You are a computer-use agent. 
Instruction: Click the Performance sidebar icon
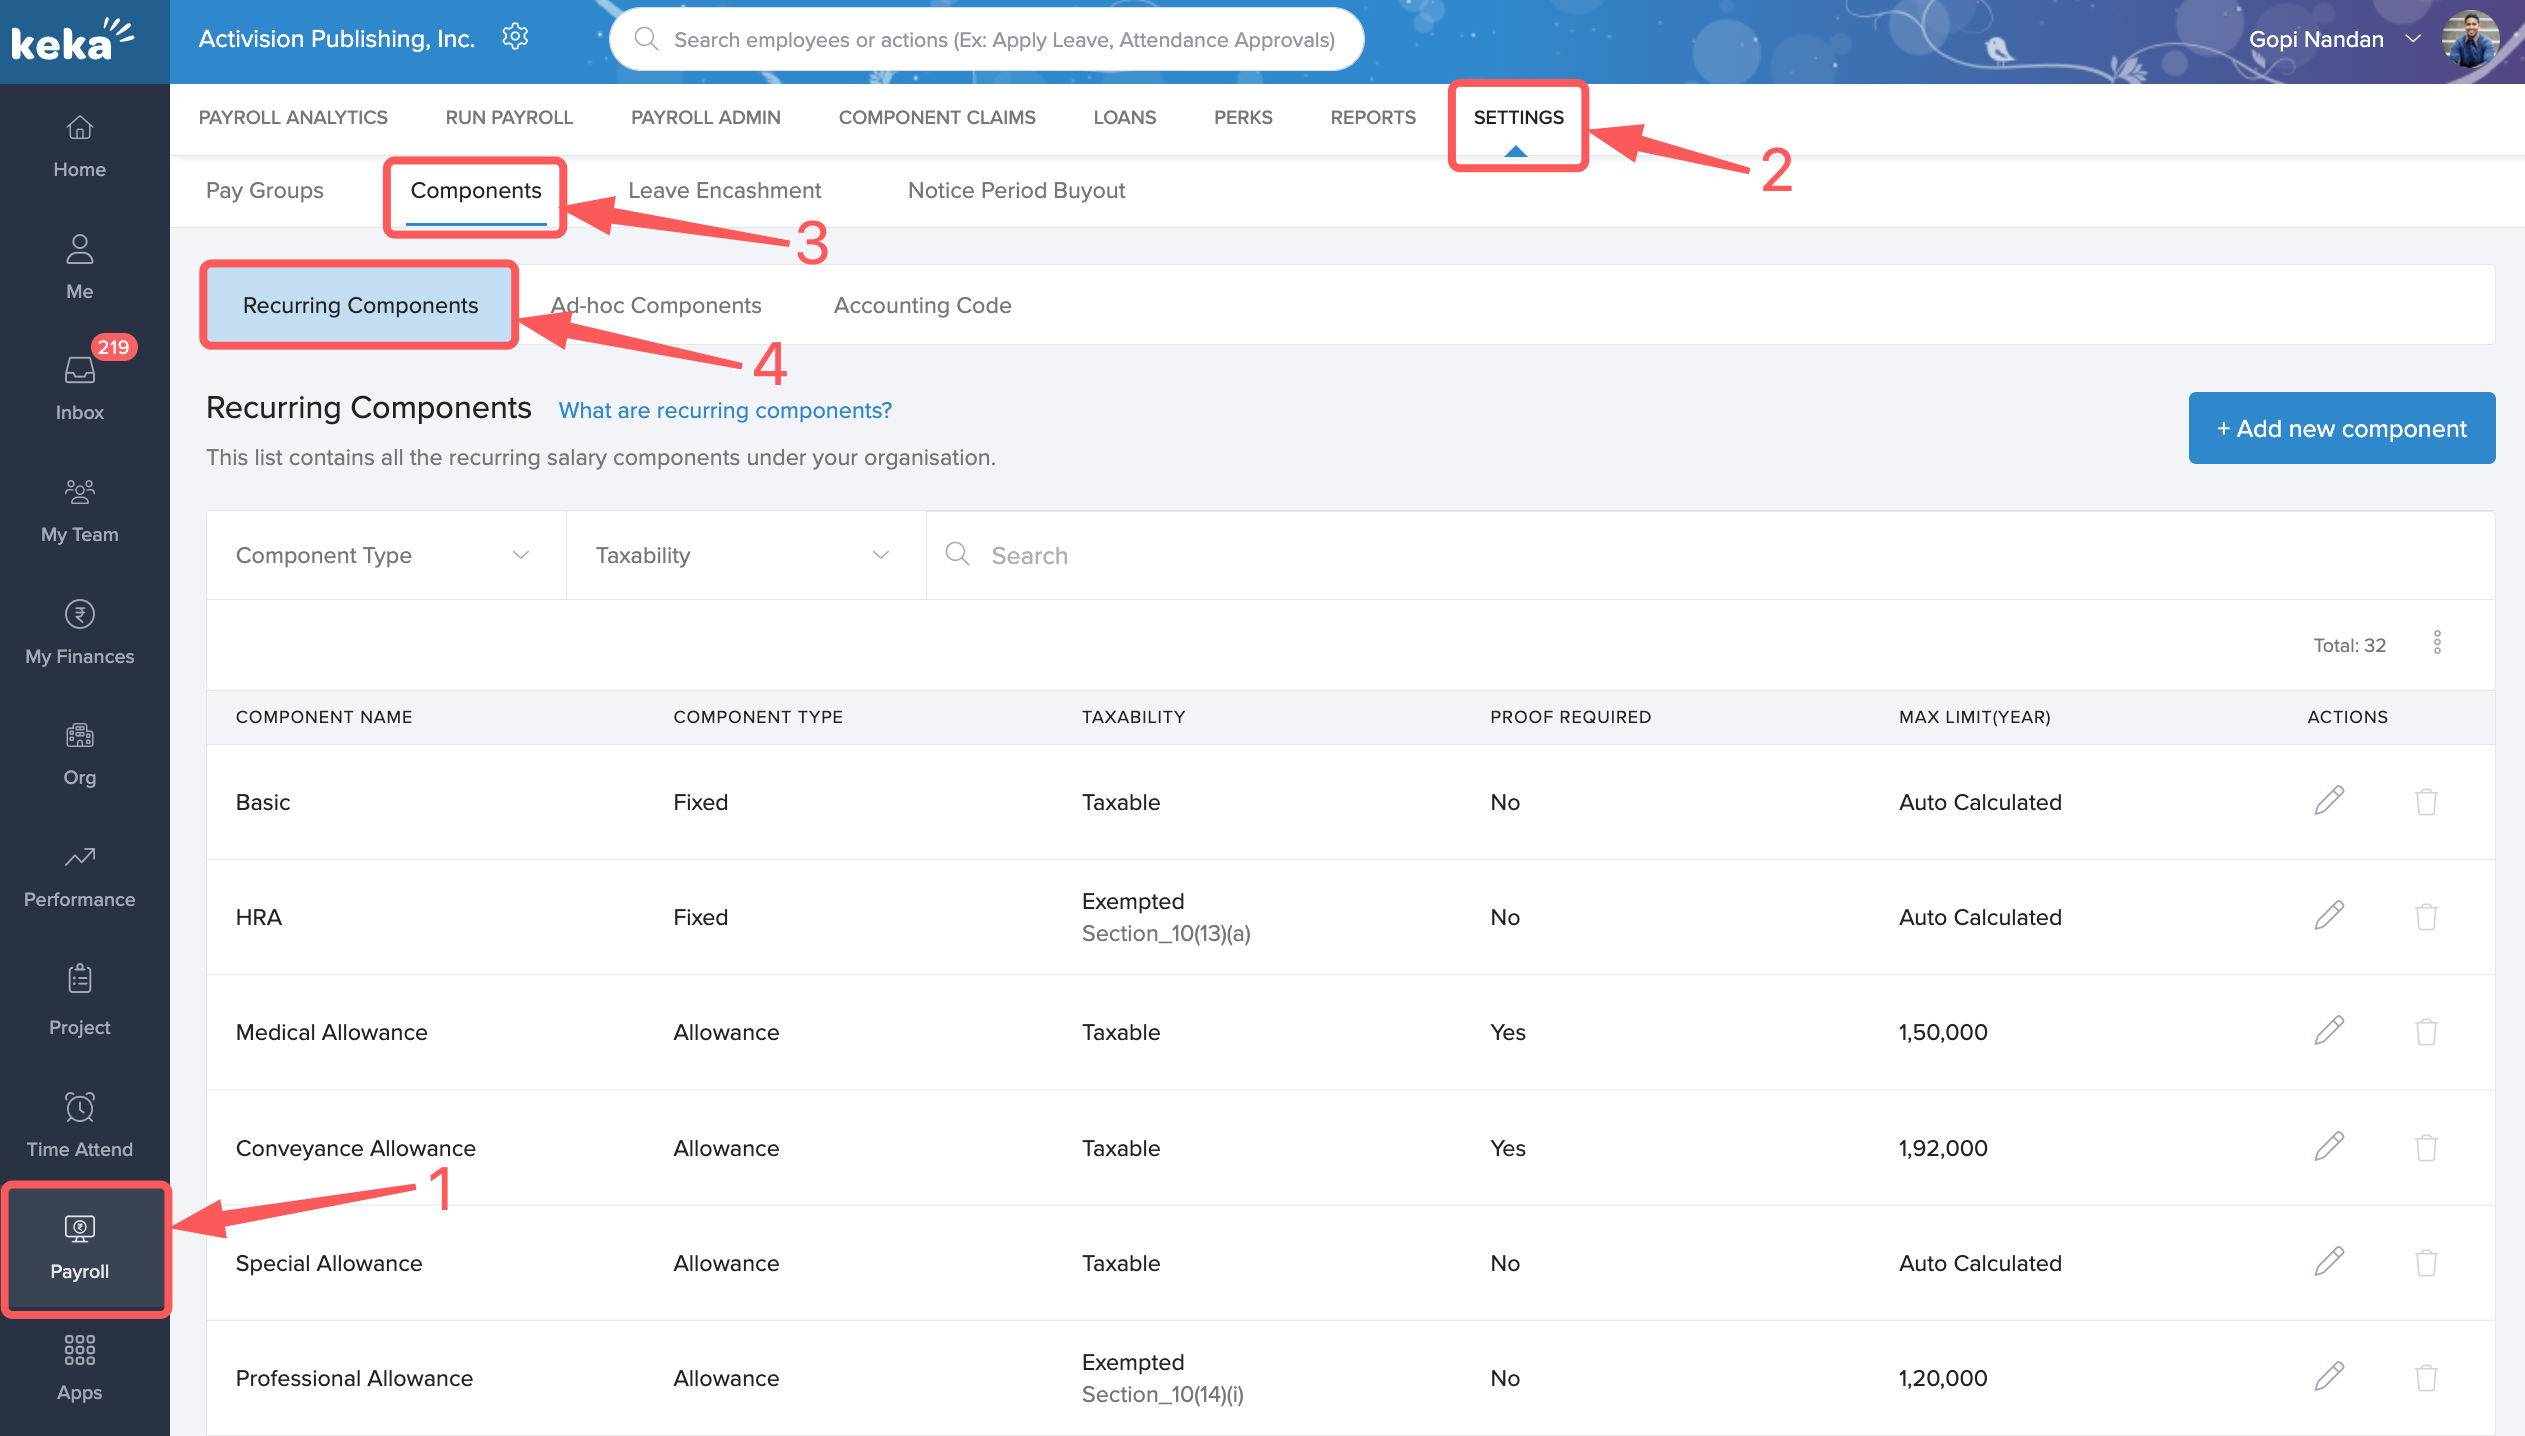[x=80, y=858]
